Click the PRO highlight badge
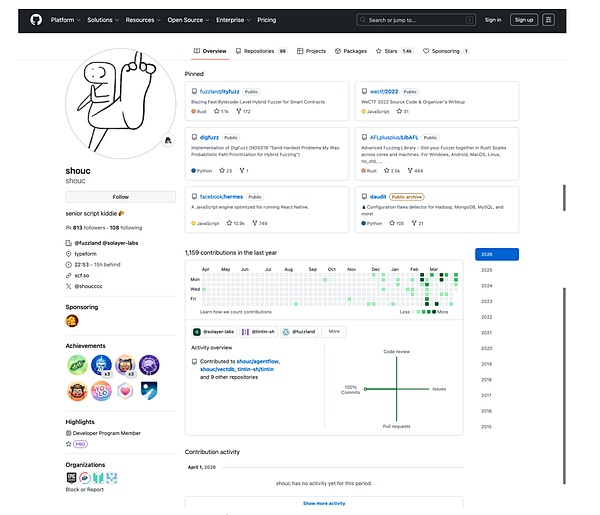Viewport: 600px width, 515px height. tap(80, 443)
